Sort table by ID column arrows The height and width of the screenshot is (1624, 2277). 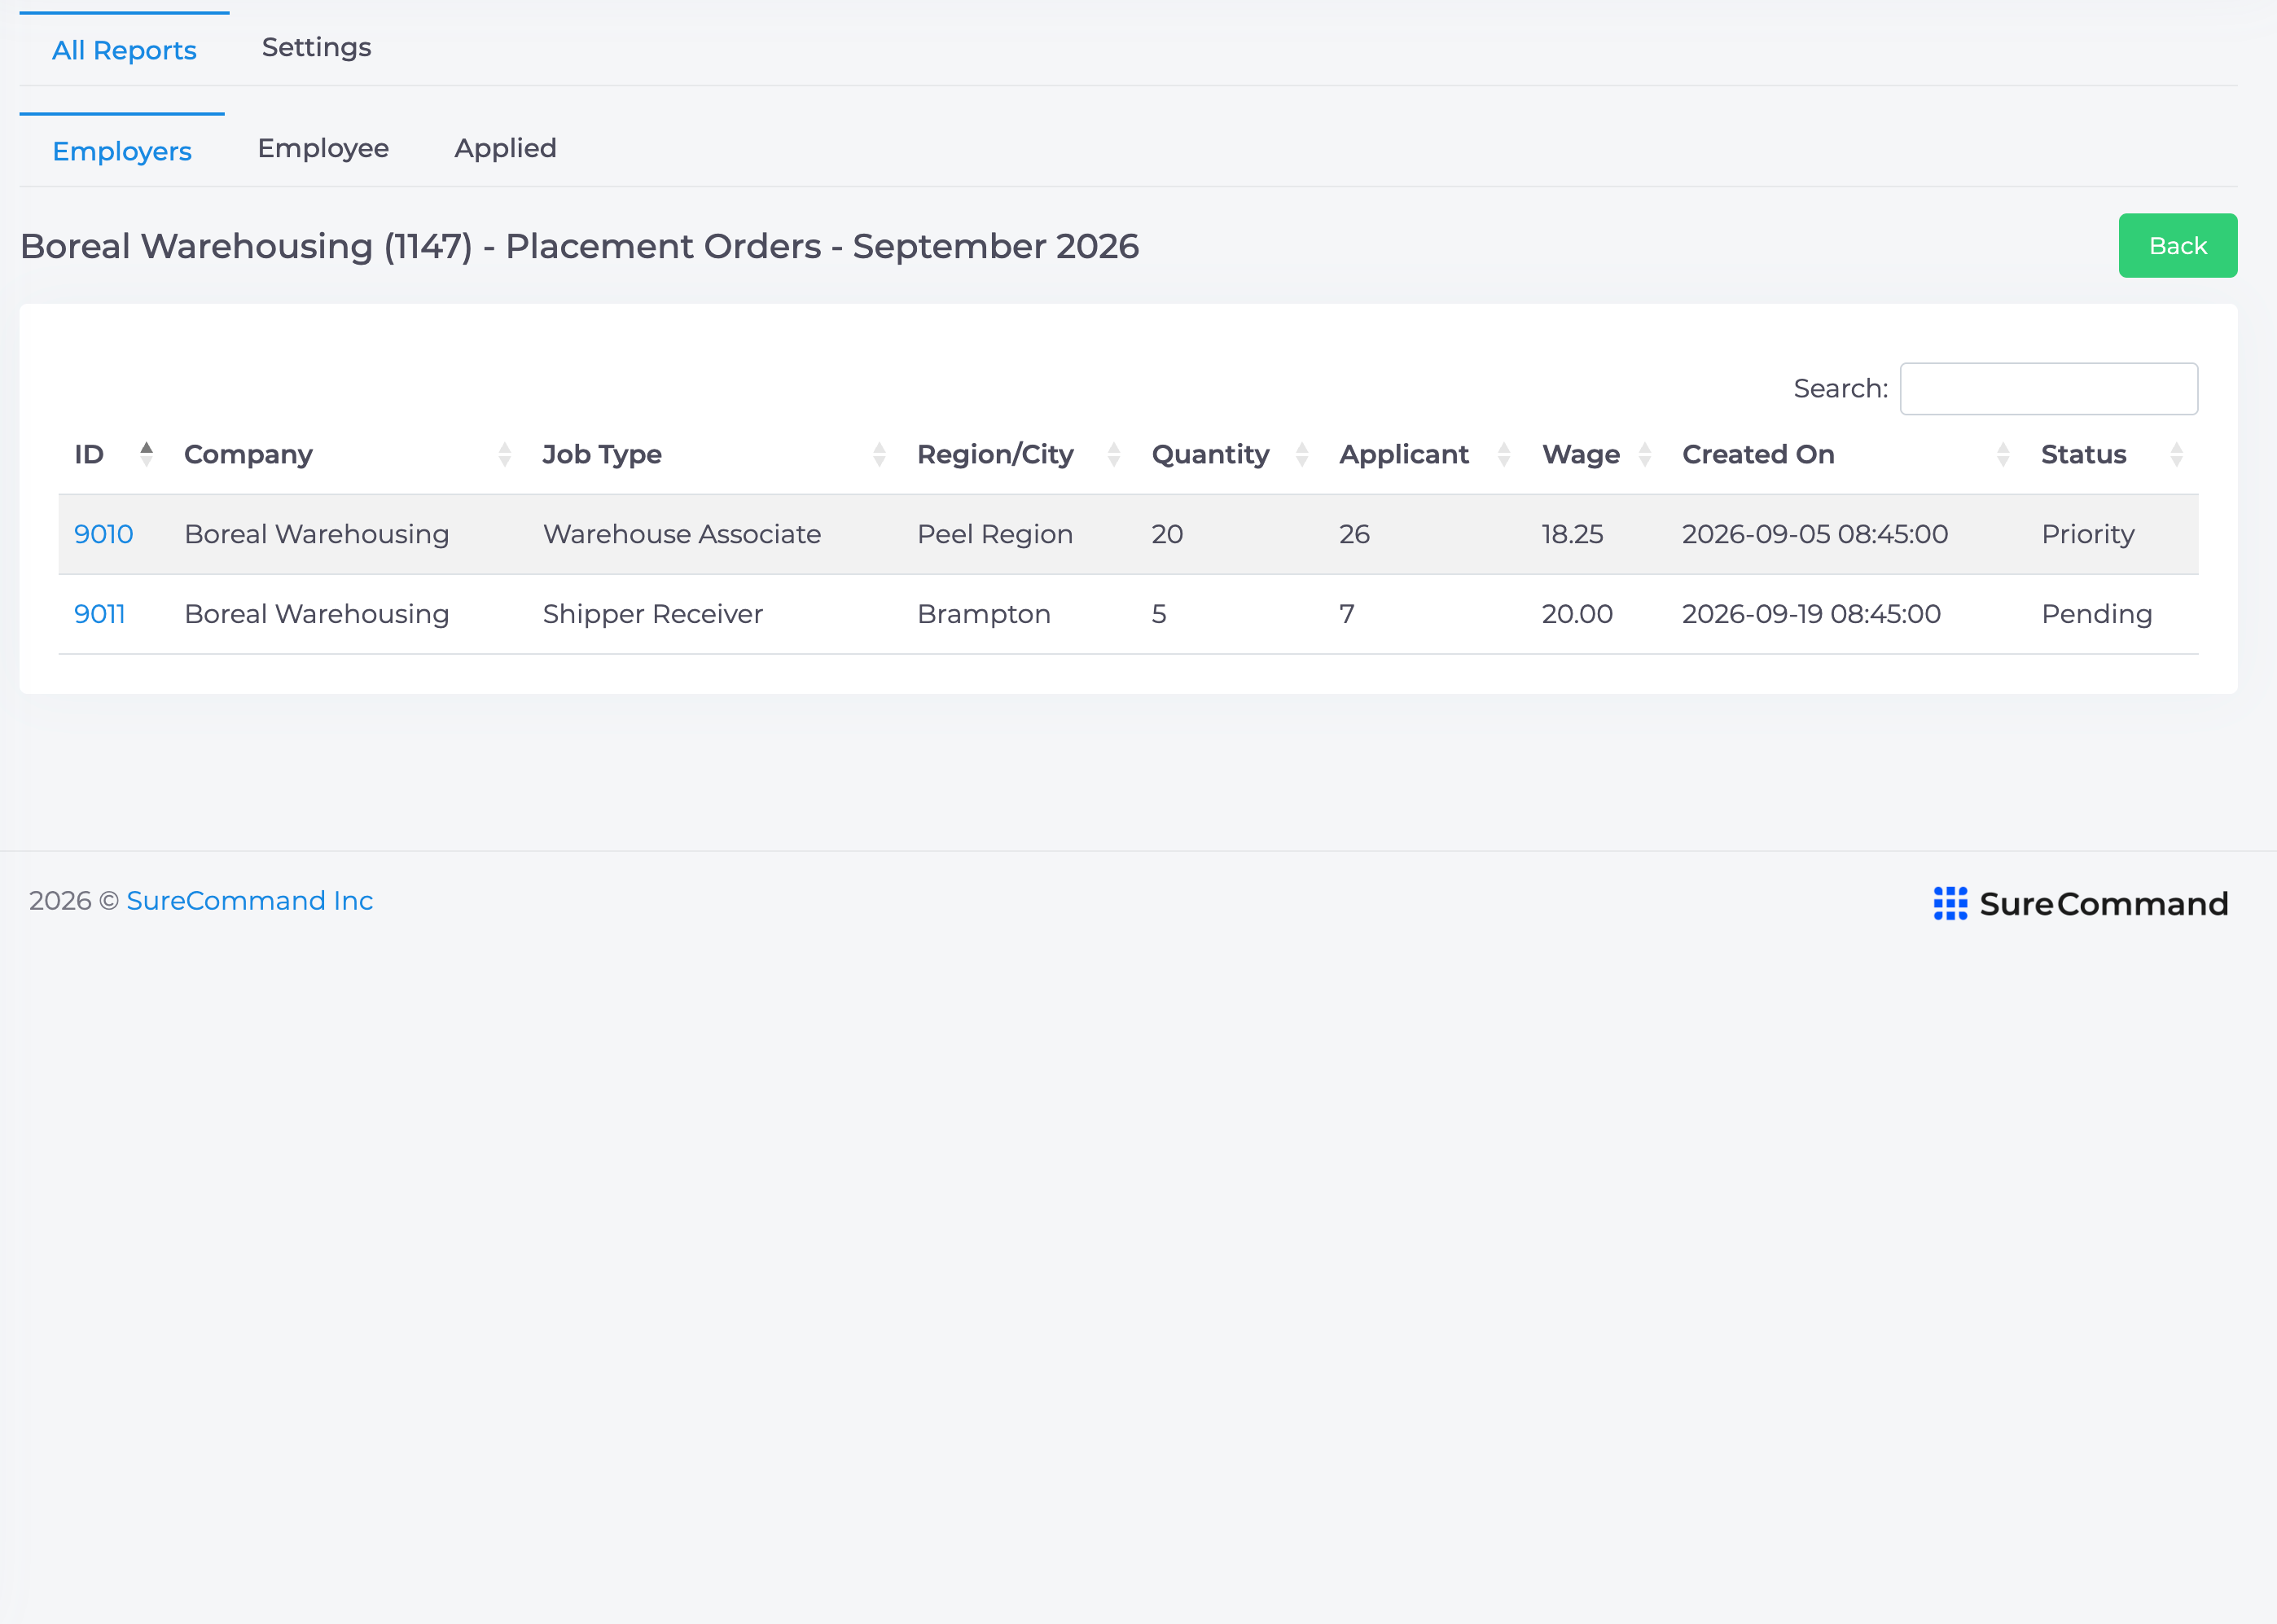[147, 454]
